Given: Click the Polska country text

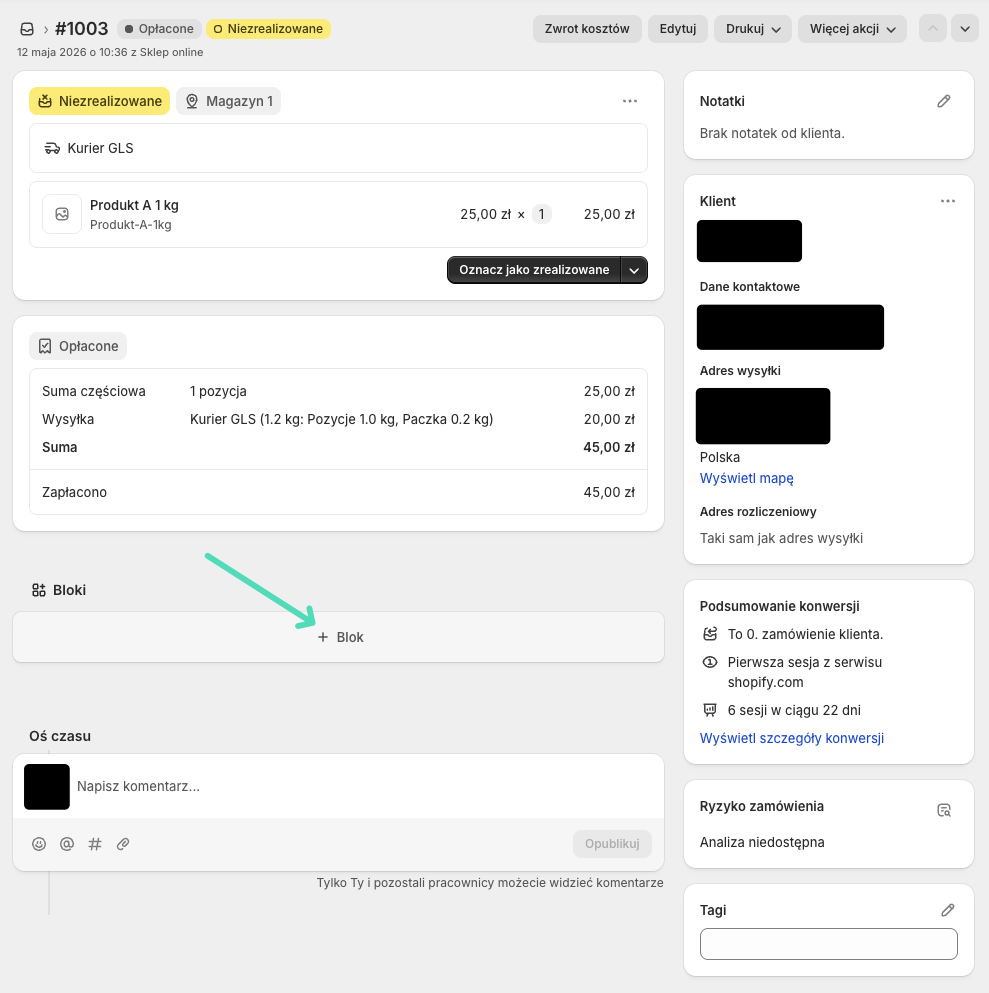Looking at the screenshot, I should pos(719,457).
